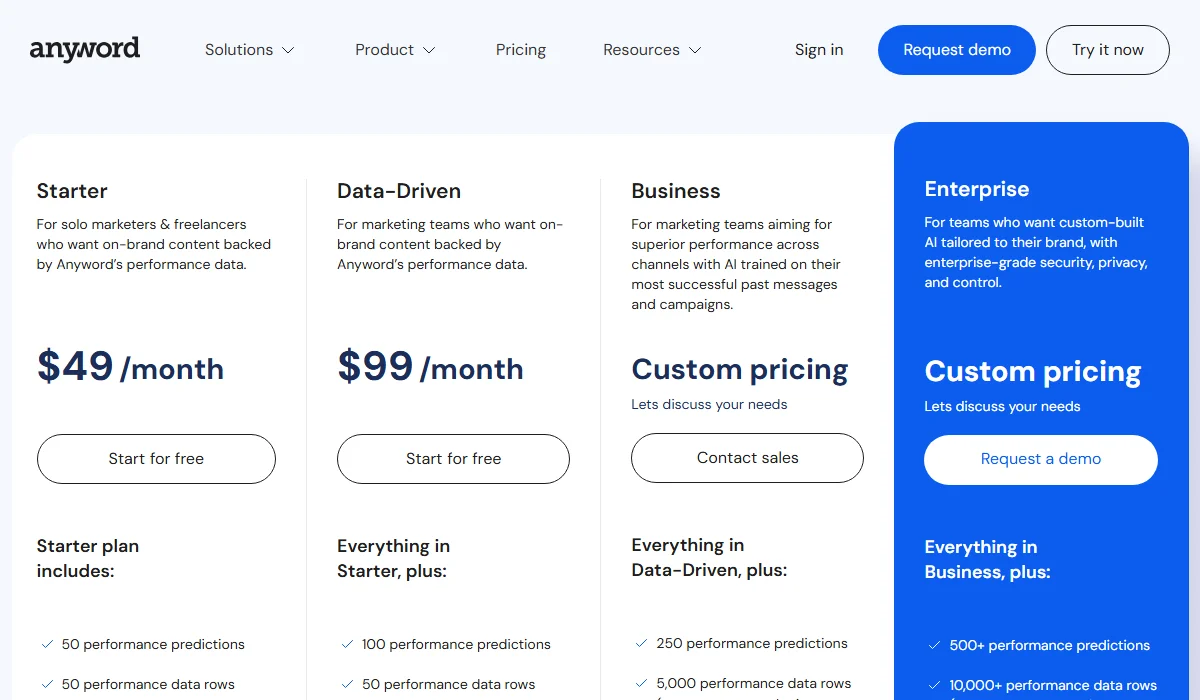Start for free on the Data-Driven plan

pos(453,458)
